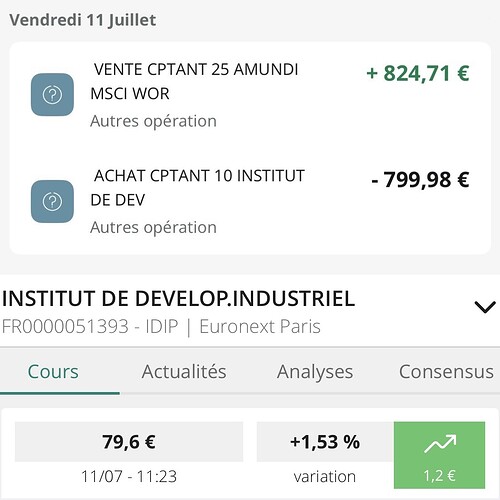Viewport: 500px width, 500px height.
Task: Open the Consensus tab
Action: (446, 372)
